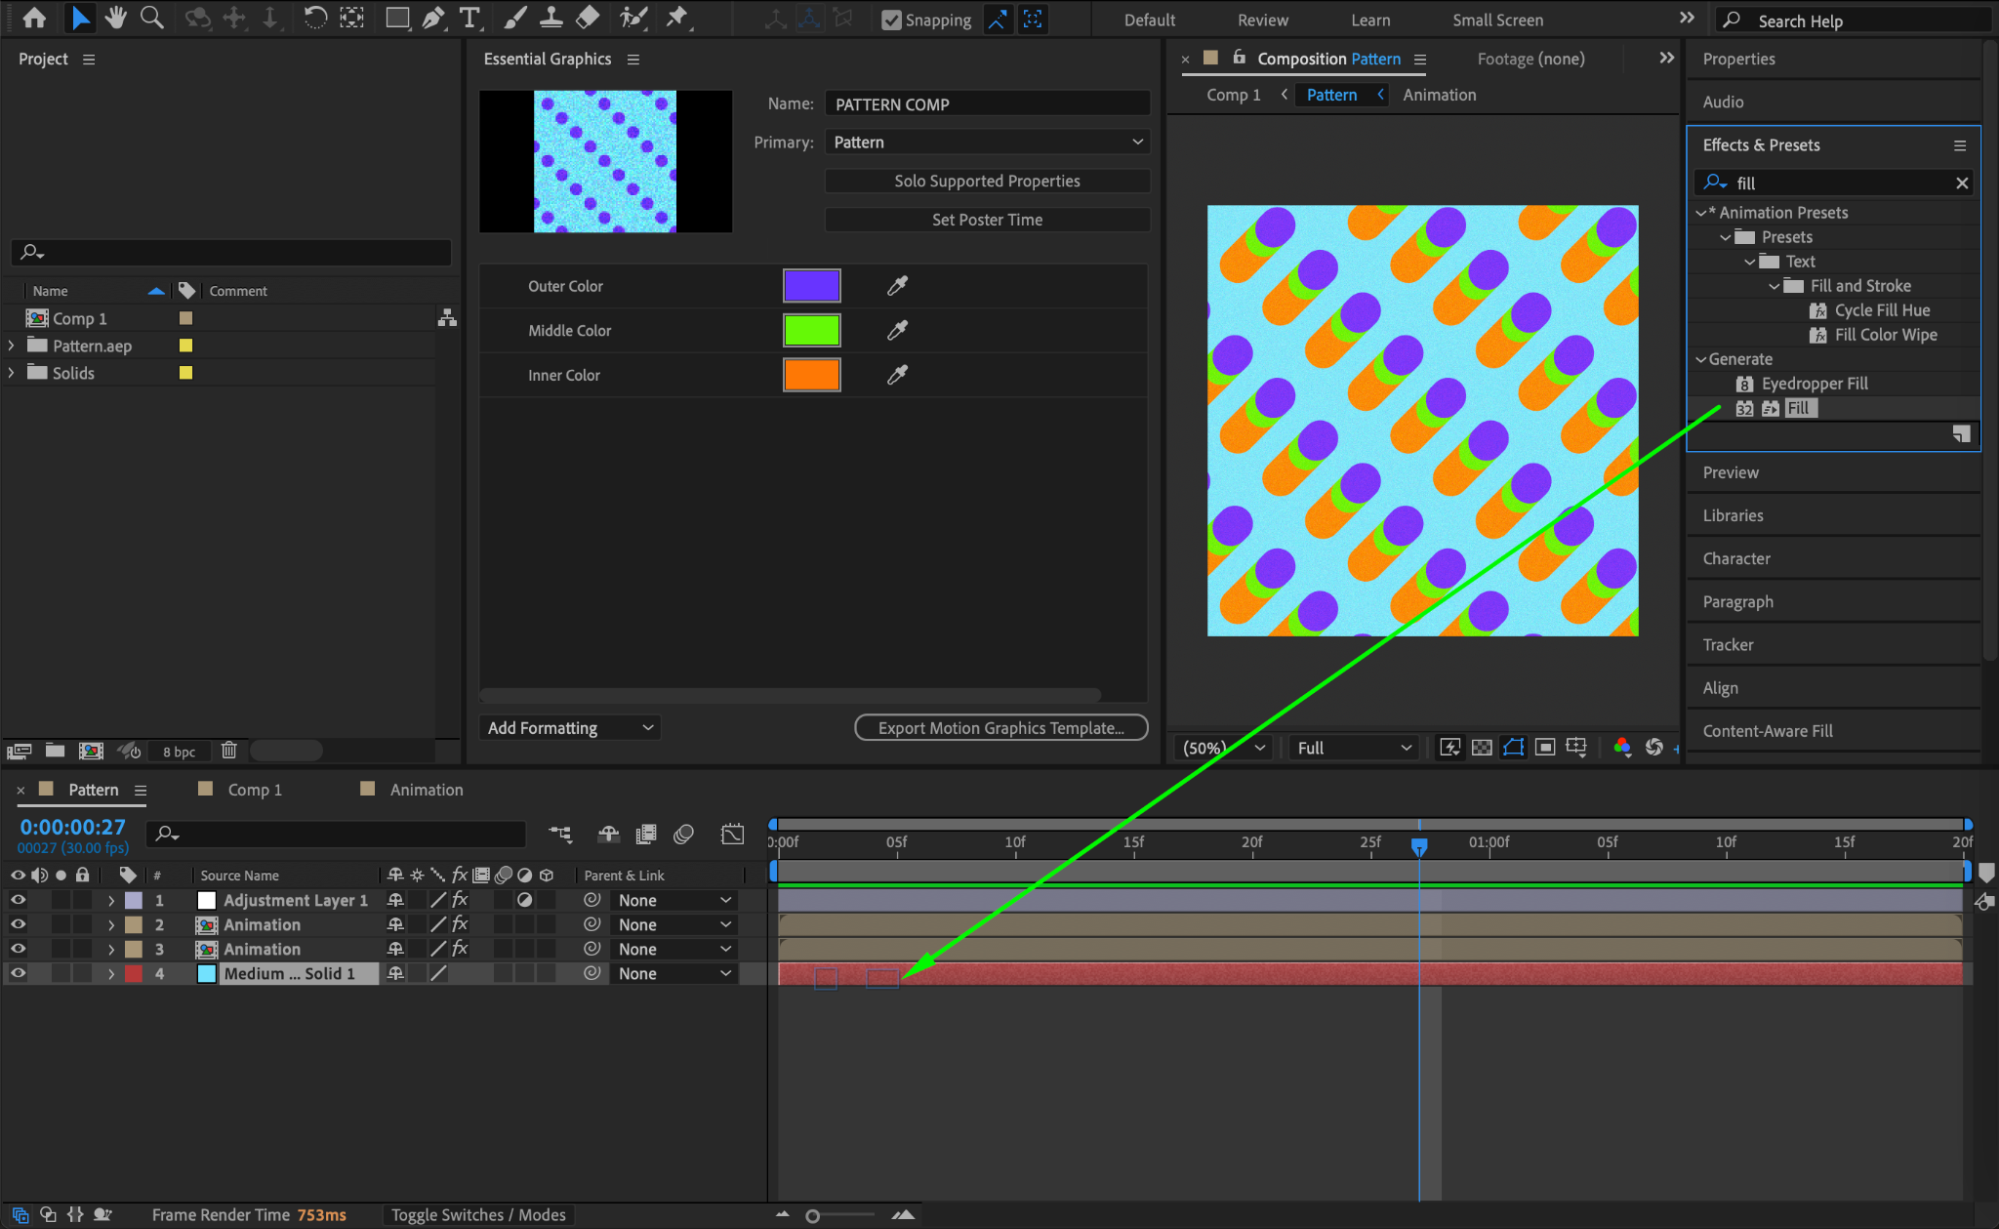This screenshot has height=1229, width=1999.
Task: Open the Middle Color green swatch
Action: point(811,330)
